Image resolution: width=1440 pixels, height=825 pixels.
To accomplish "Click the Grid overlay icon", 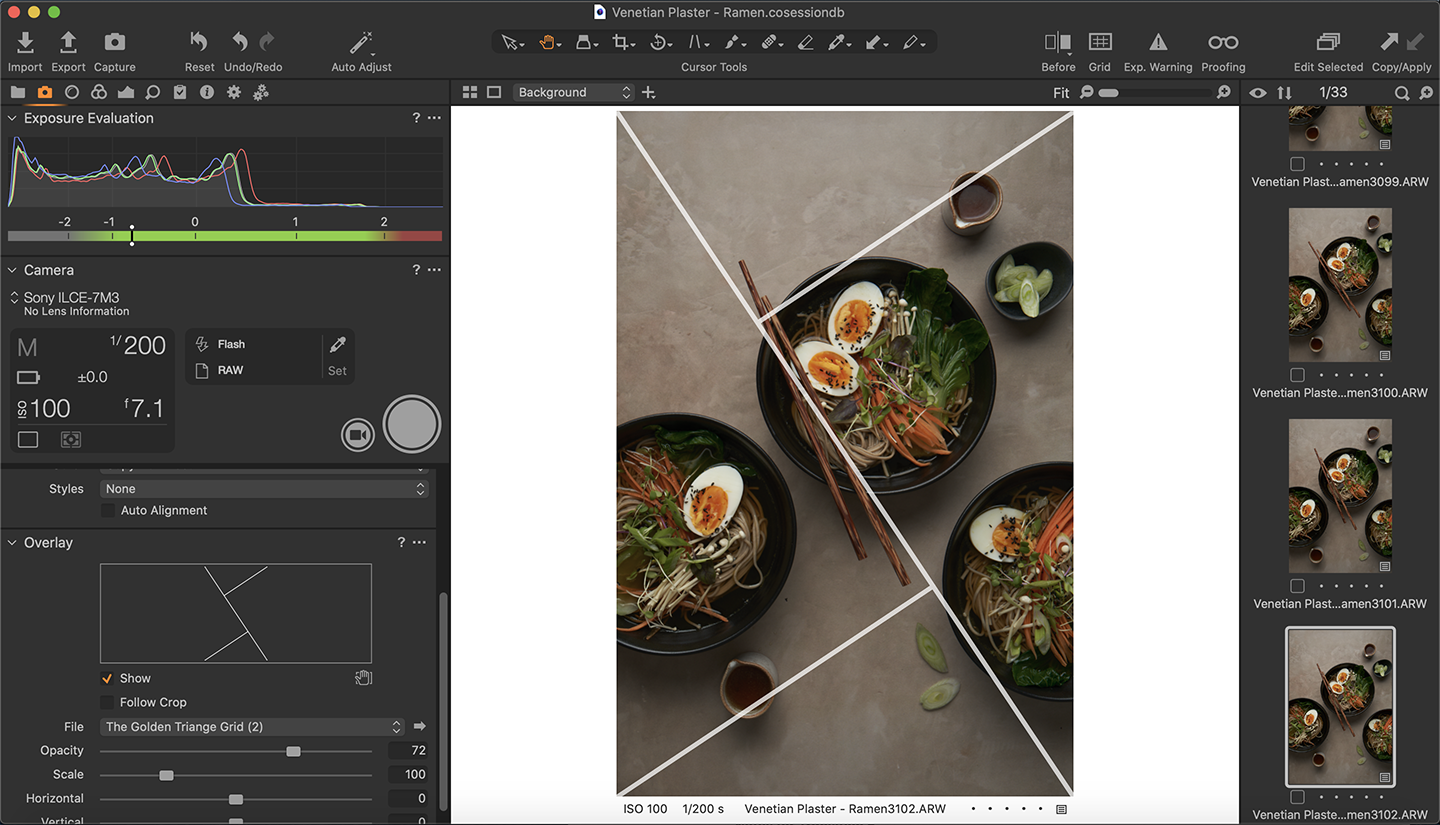I will pyautogui.click(x=1100, y=42).
